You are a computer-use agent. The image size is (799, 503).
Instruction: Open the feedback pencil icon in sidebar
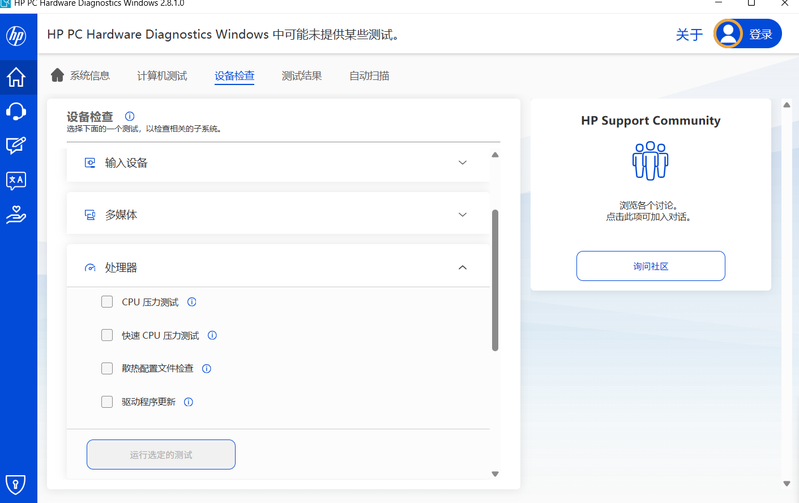tap(16, 146)
